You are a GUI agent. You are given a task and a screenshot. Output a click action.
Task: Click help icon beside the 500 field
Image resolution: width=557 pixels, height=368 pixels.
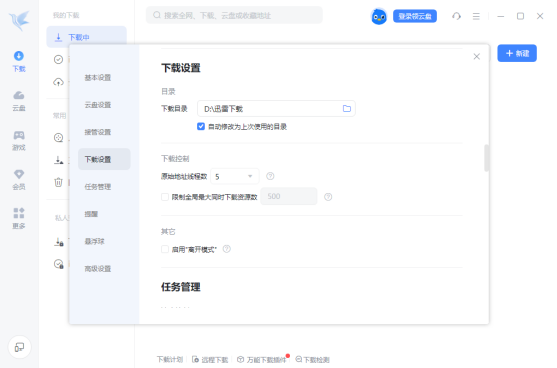(x=328, y=197)
